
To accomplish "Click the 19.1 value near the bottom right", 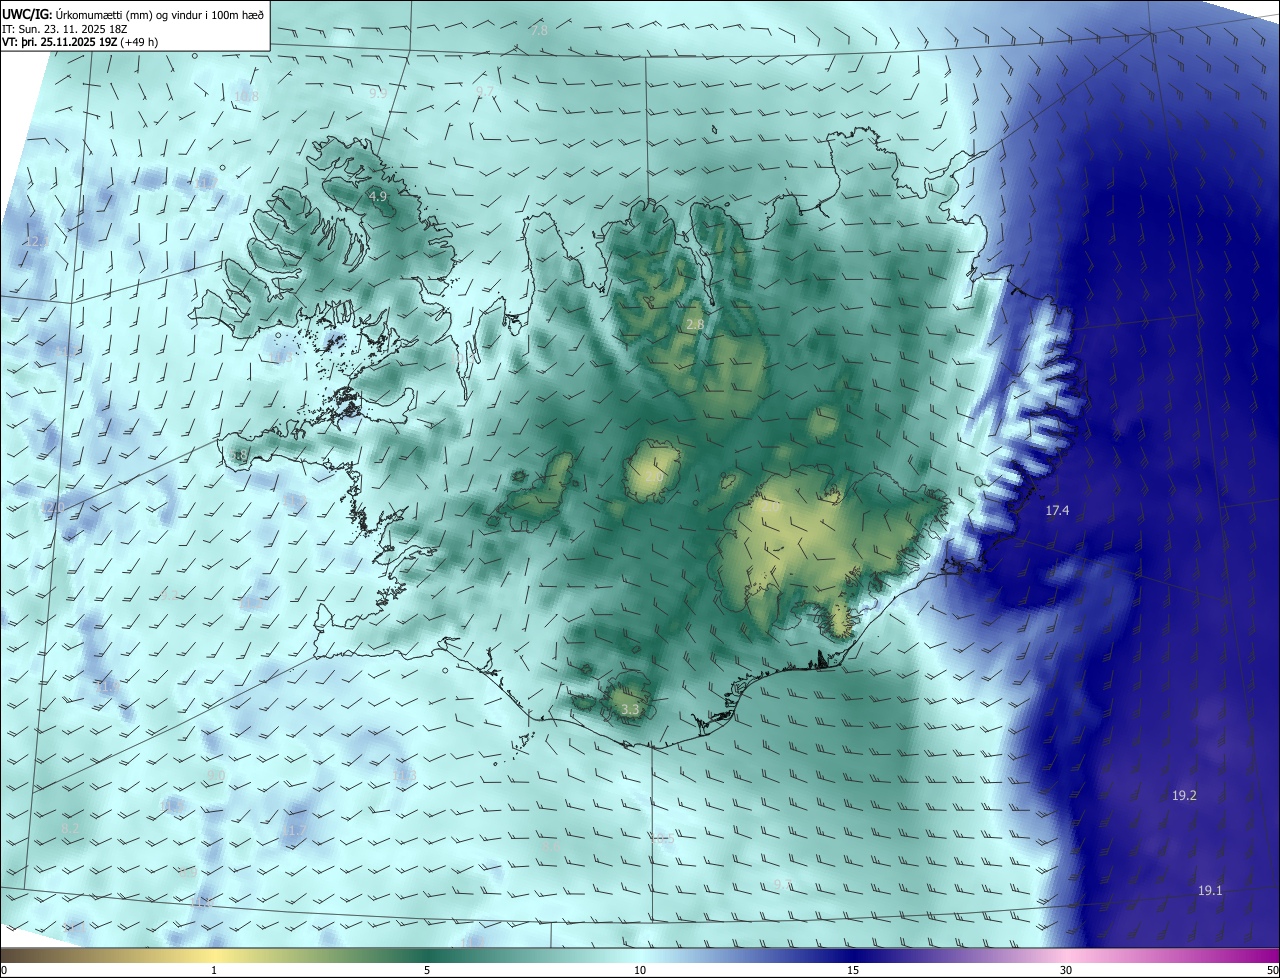I will click(1210, 890).
